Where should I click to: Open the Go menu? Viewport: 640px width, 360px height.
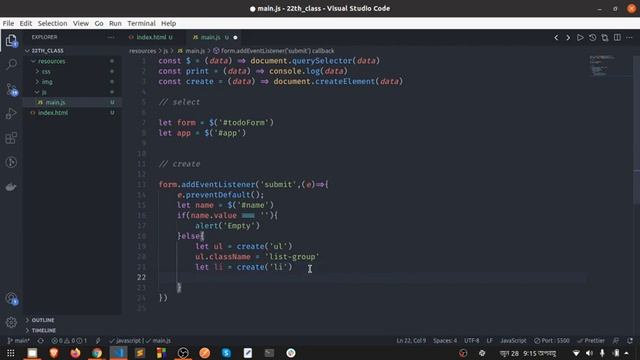point(99,23)
